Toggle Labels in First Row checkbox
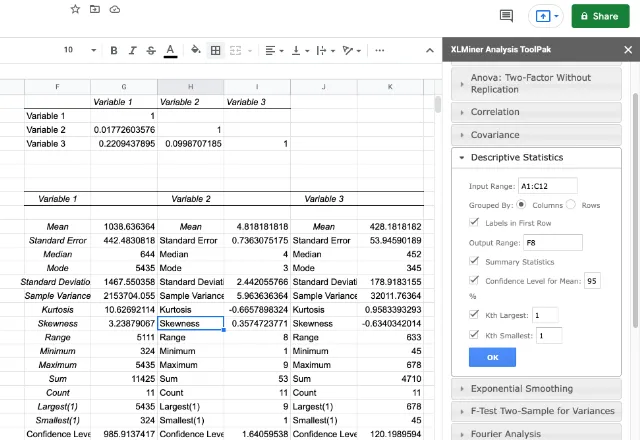The width and height of the screenshot is (640, 440). point(474,222)
